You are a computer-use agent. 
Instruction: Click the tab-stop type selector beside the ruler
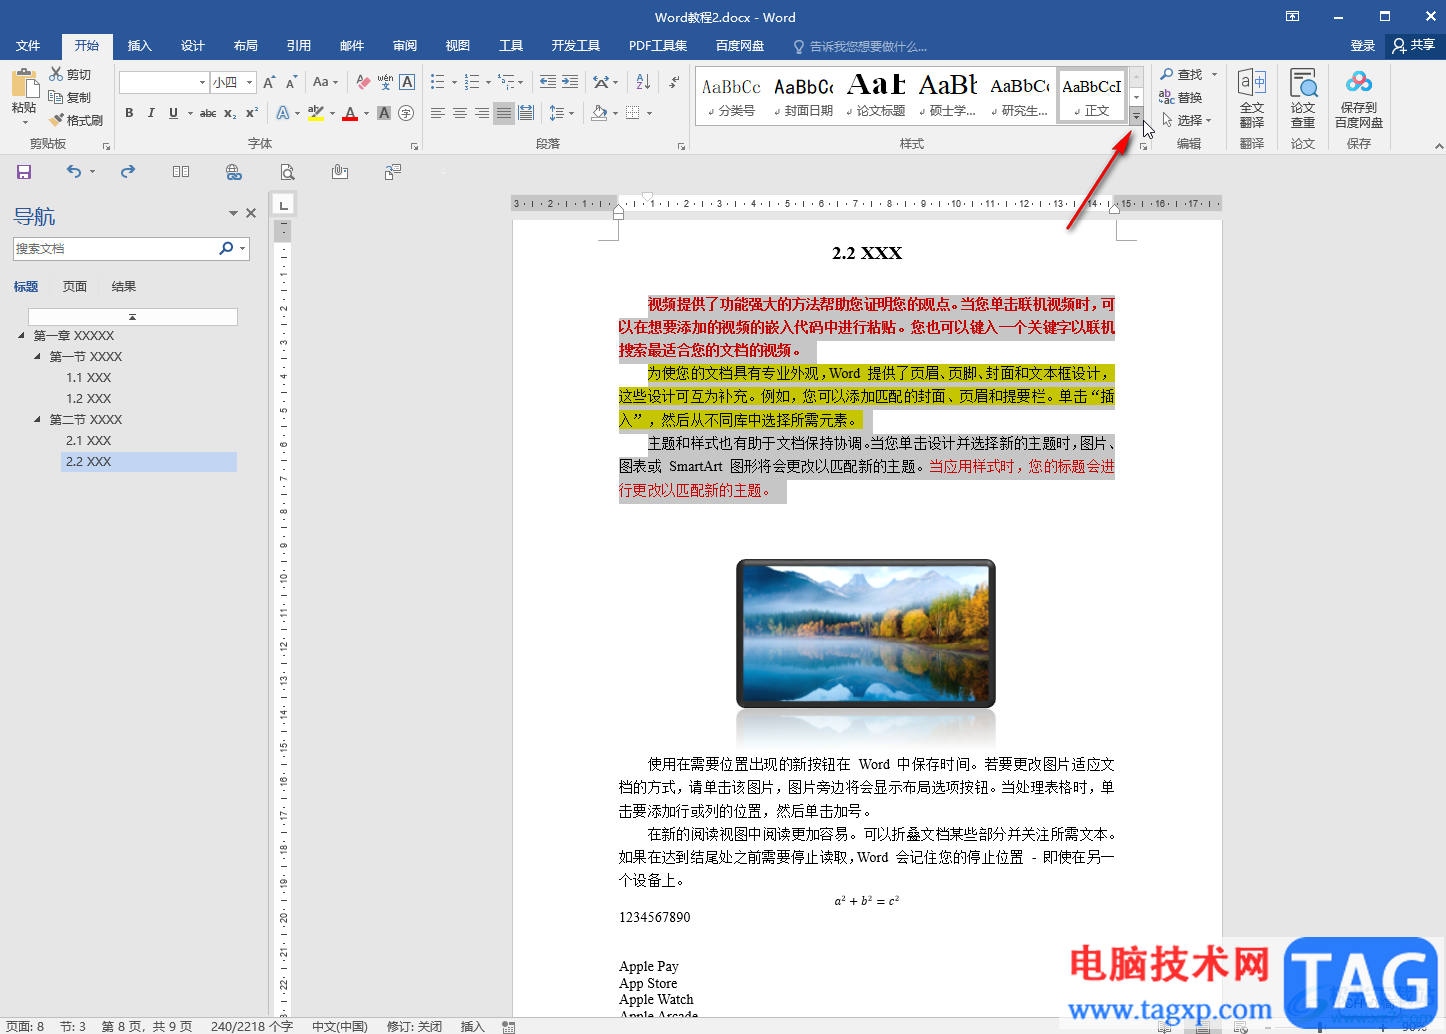click(284, 205)
